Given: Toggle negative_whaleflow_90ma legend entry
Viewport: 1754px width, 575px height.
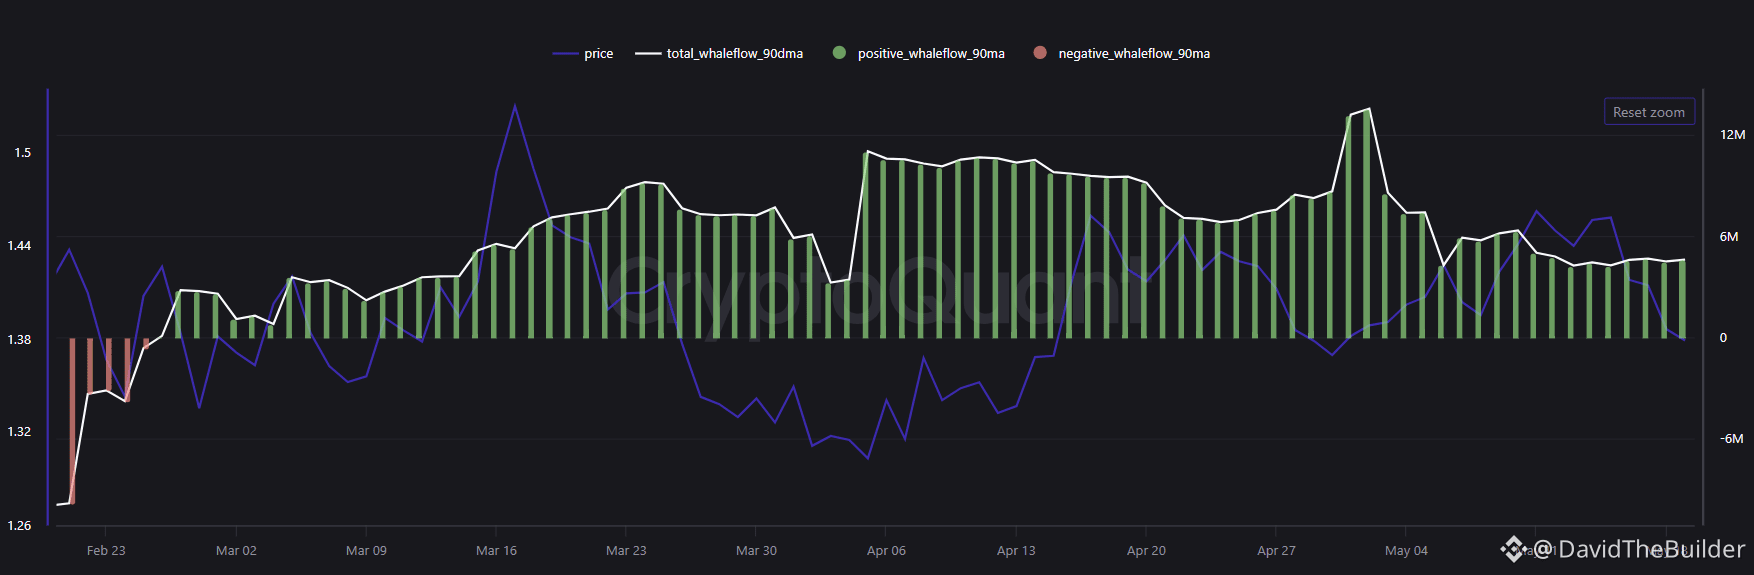Looking at the screenshot, I should pyautogui.click(x=1122, y=53).
